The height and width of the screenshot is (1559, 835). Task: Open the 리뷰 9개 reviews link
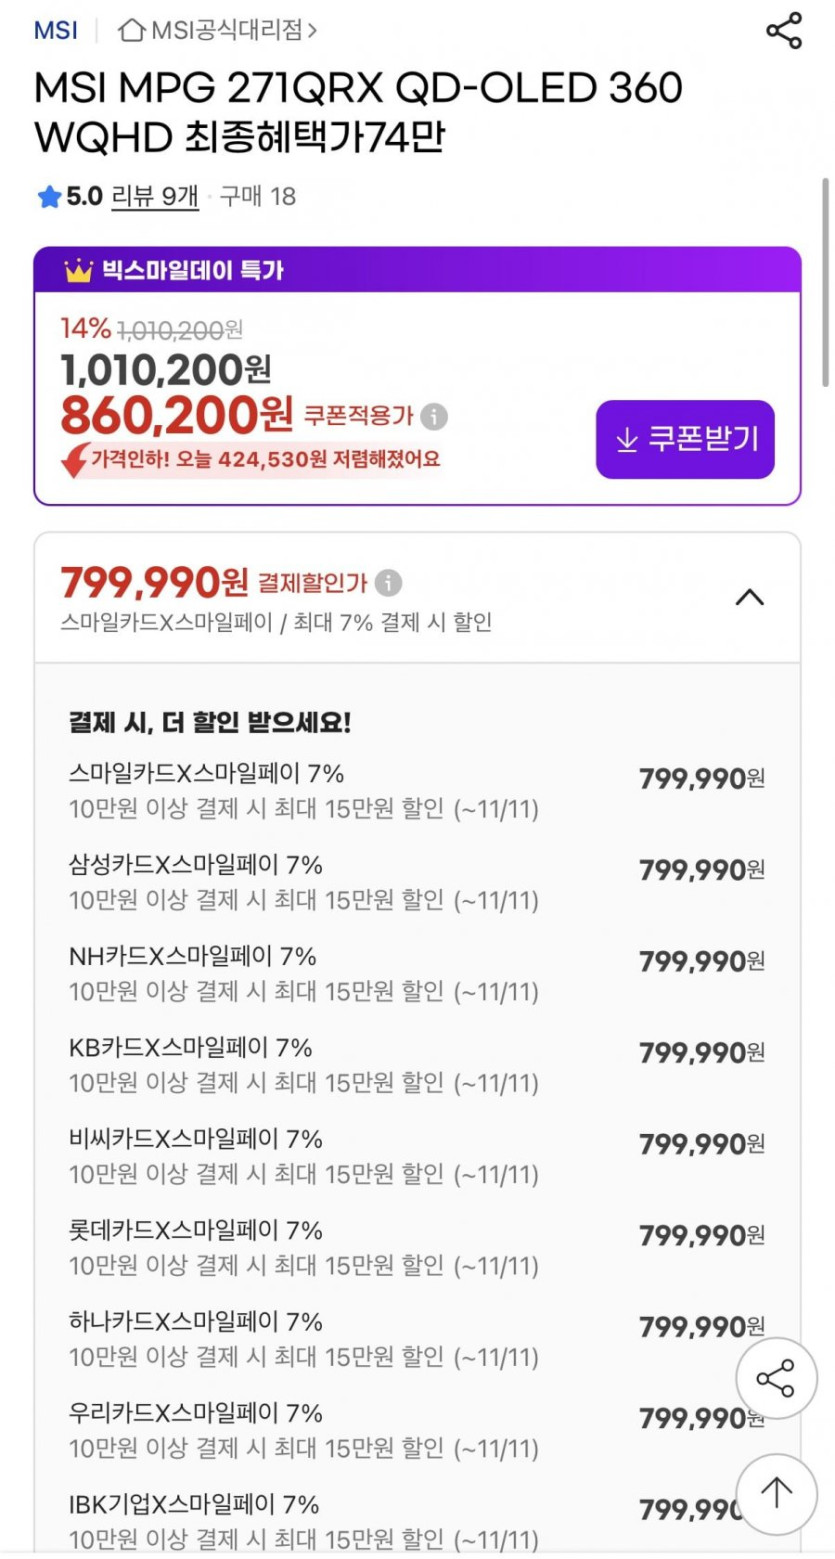[155, 196]
